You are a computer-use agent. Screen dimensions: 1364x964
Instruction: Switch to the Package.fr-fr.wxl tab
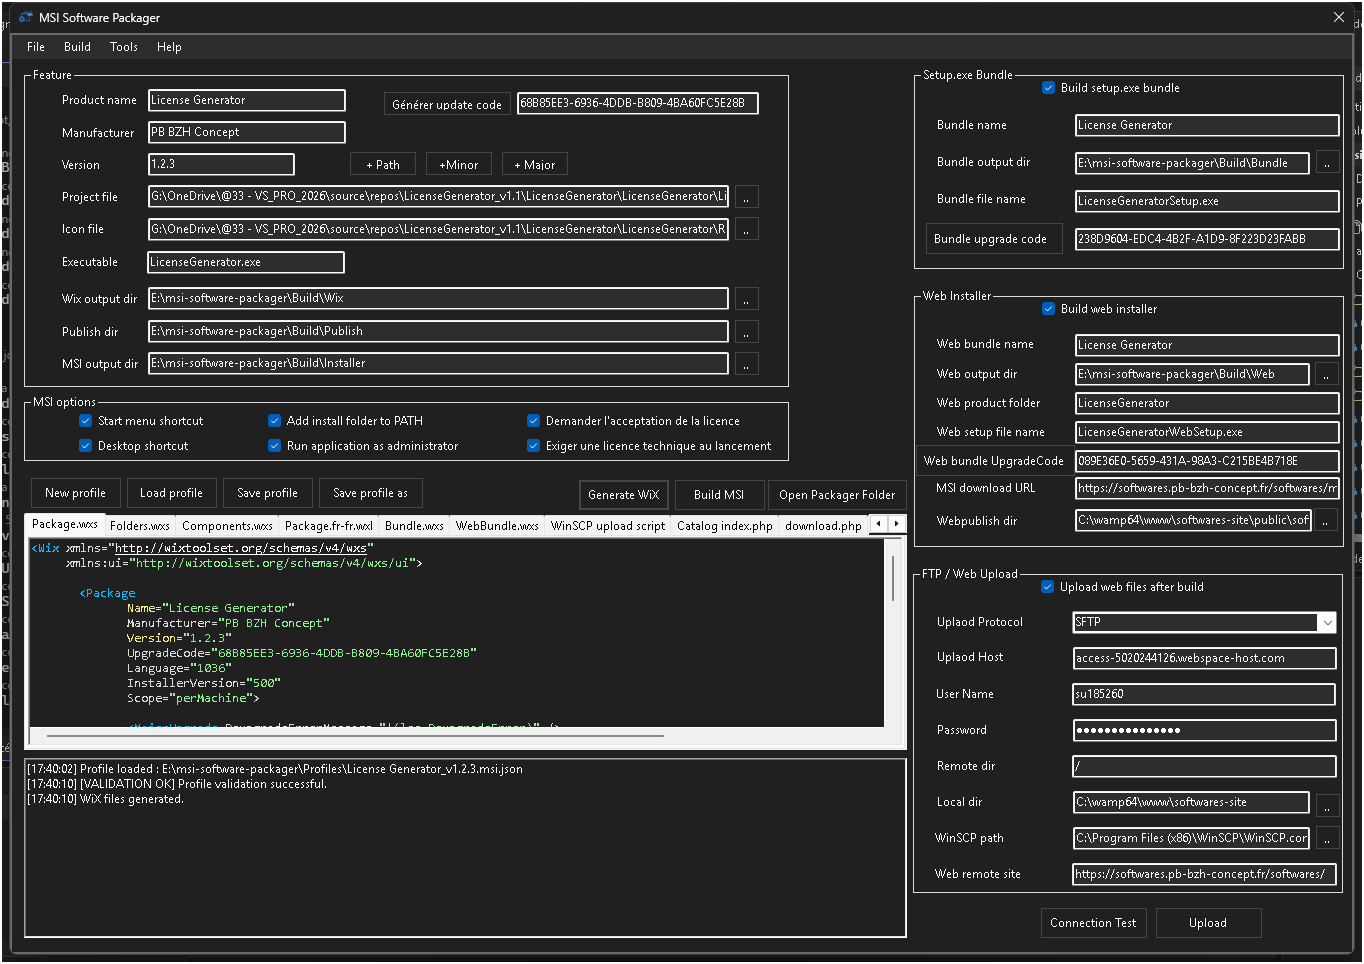pos(329,526)
